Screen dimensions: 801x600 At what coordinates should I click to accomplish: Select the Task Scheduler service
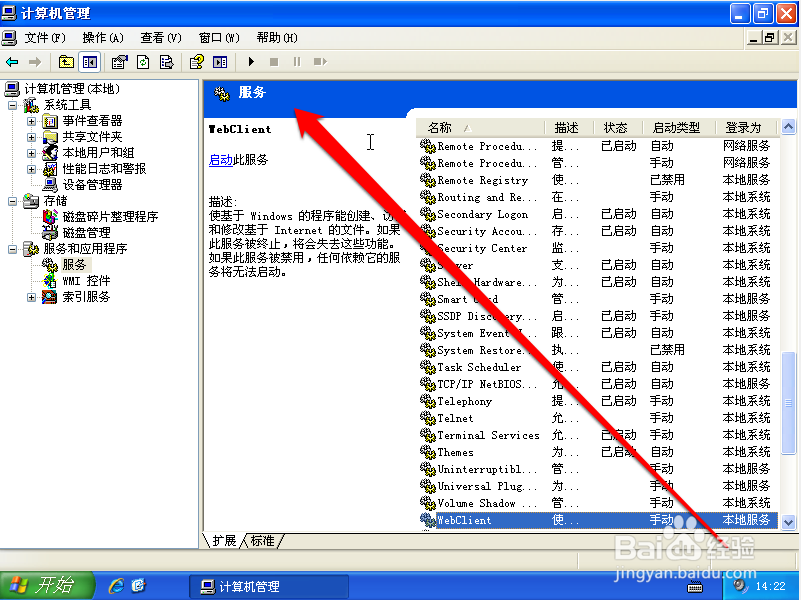click(599, 367)
